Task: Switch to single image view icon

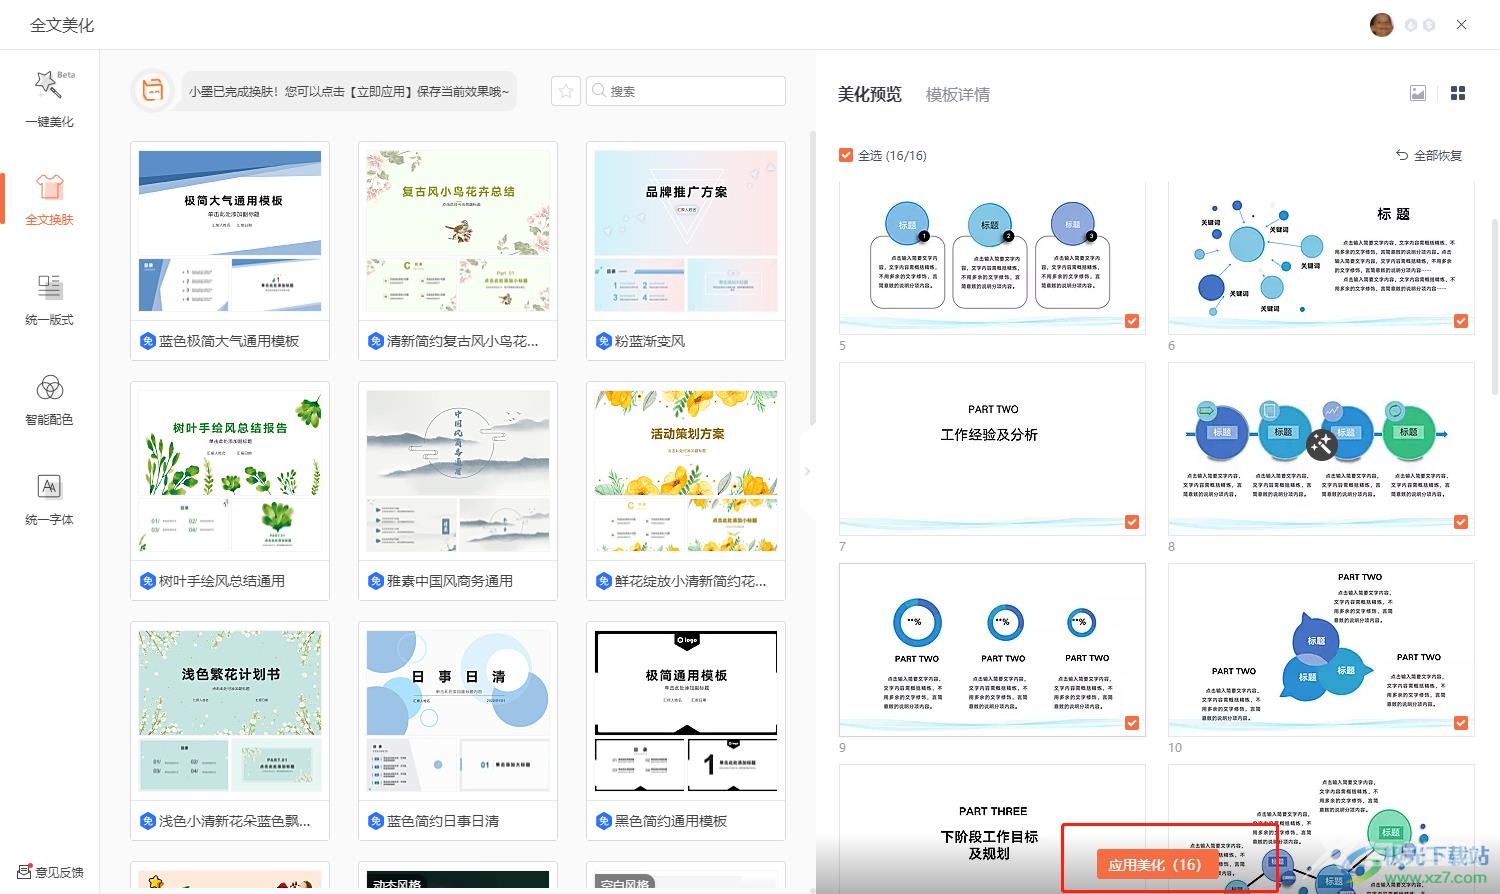Action: click(x=1418, y=93)
